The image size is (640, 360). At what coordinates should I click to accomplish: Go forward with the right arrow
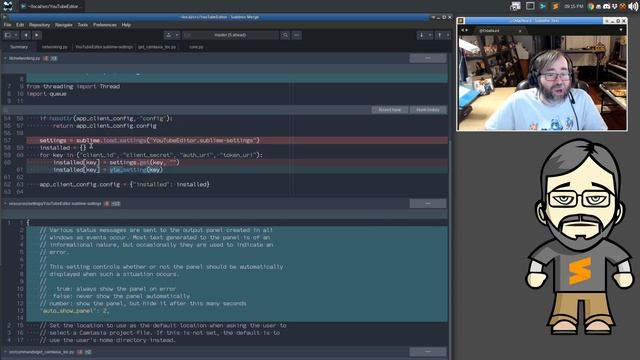[x=36, y=36]
